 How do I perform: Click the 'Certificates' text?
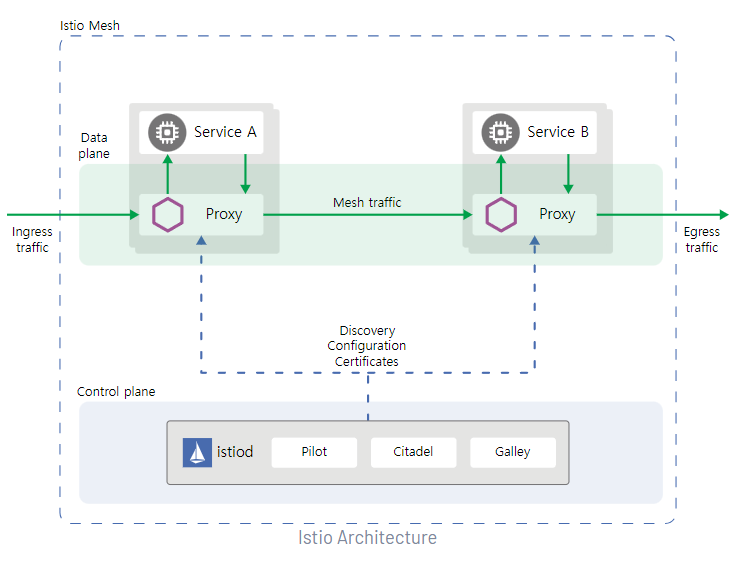tap(367, 362)
